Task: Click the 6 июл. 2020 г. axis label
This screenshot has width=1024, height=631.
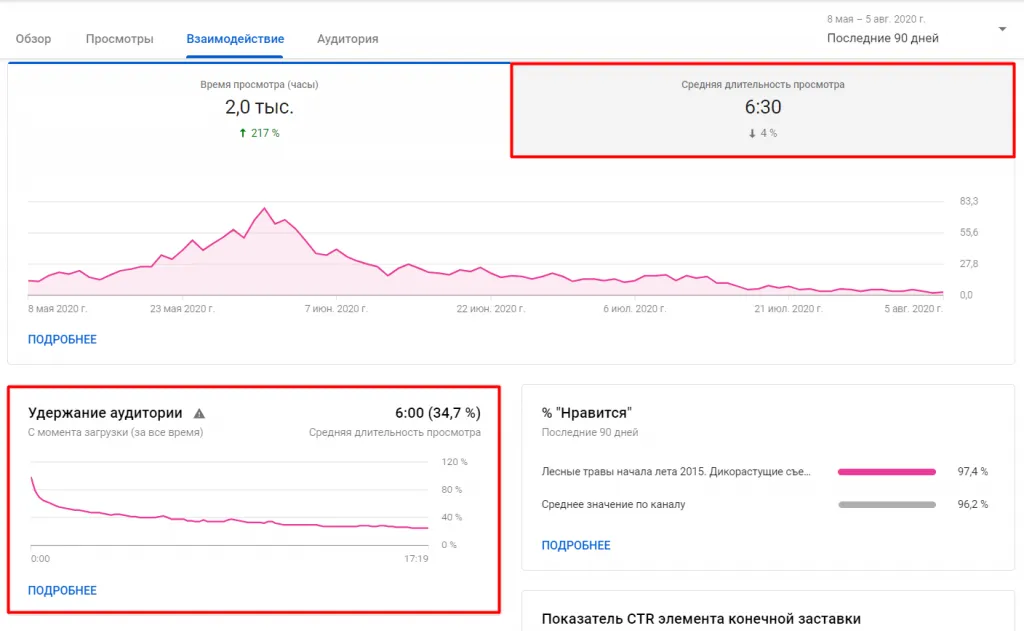Action: [634, 308]
